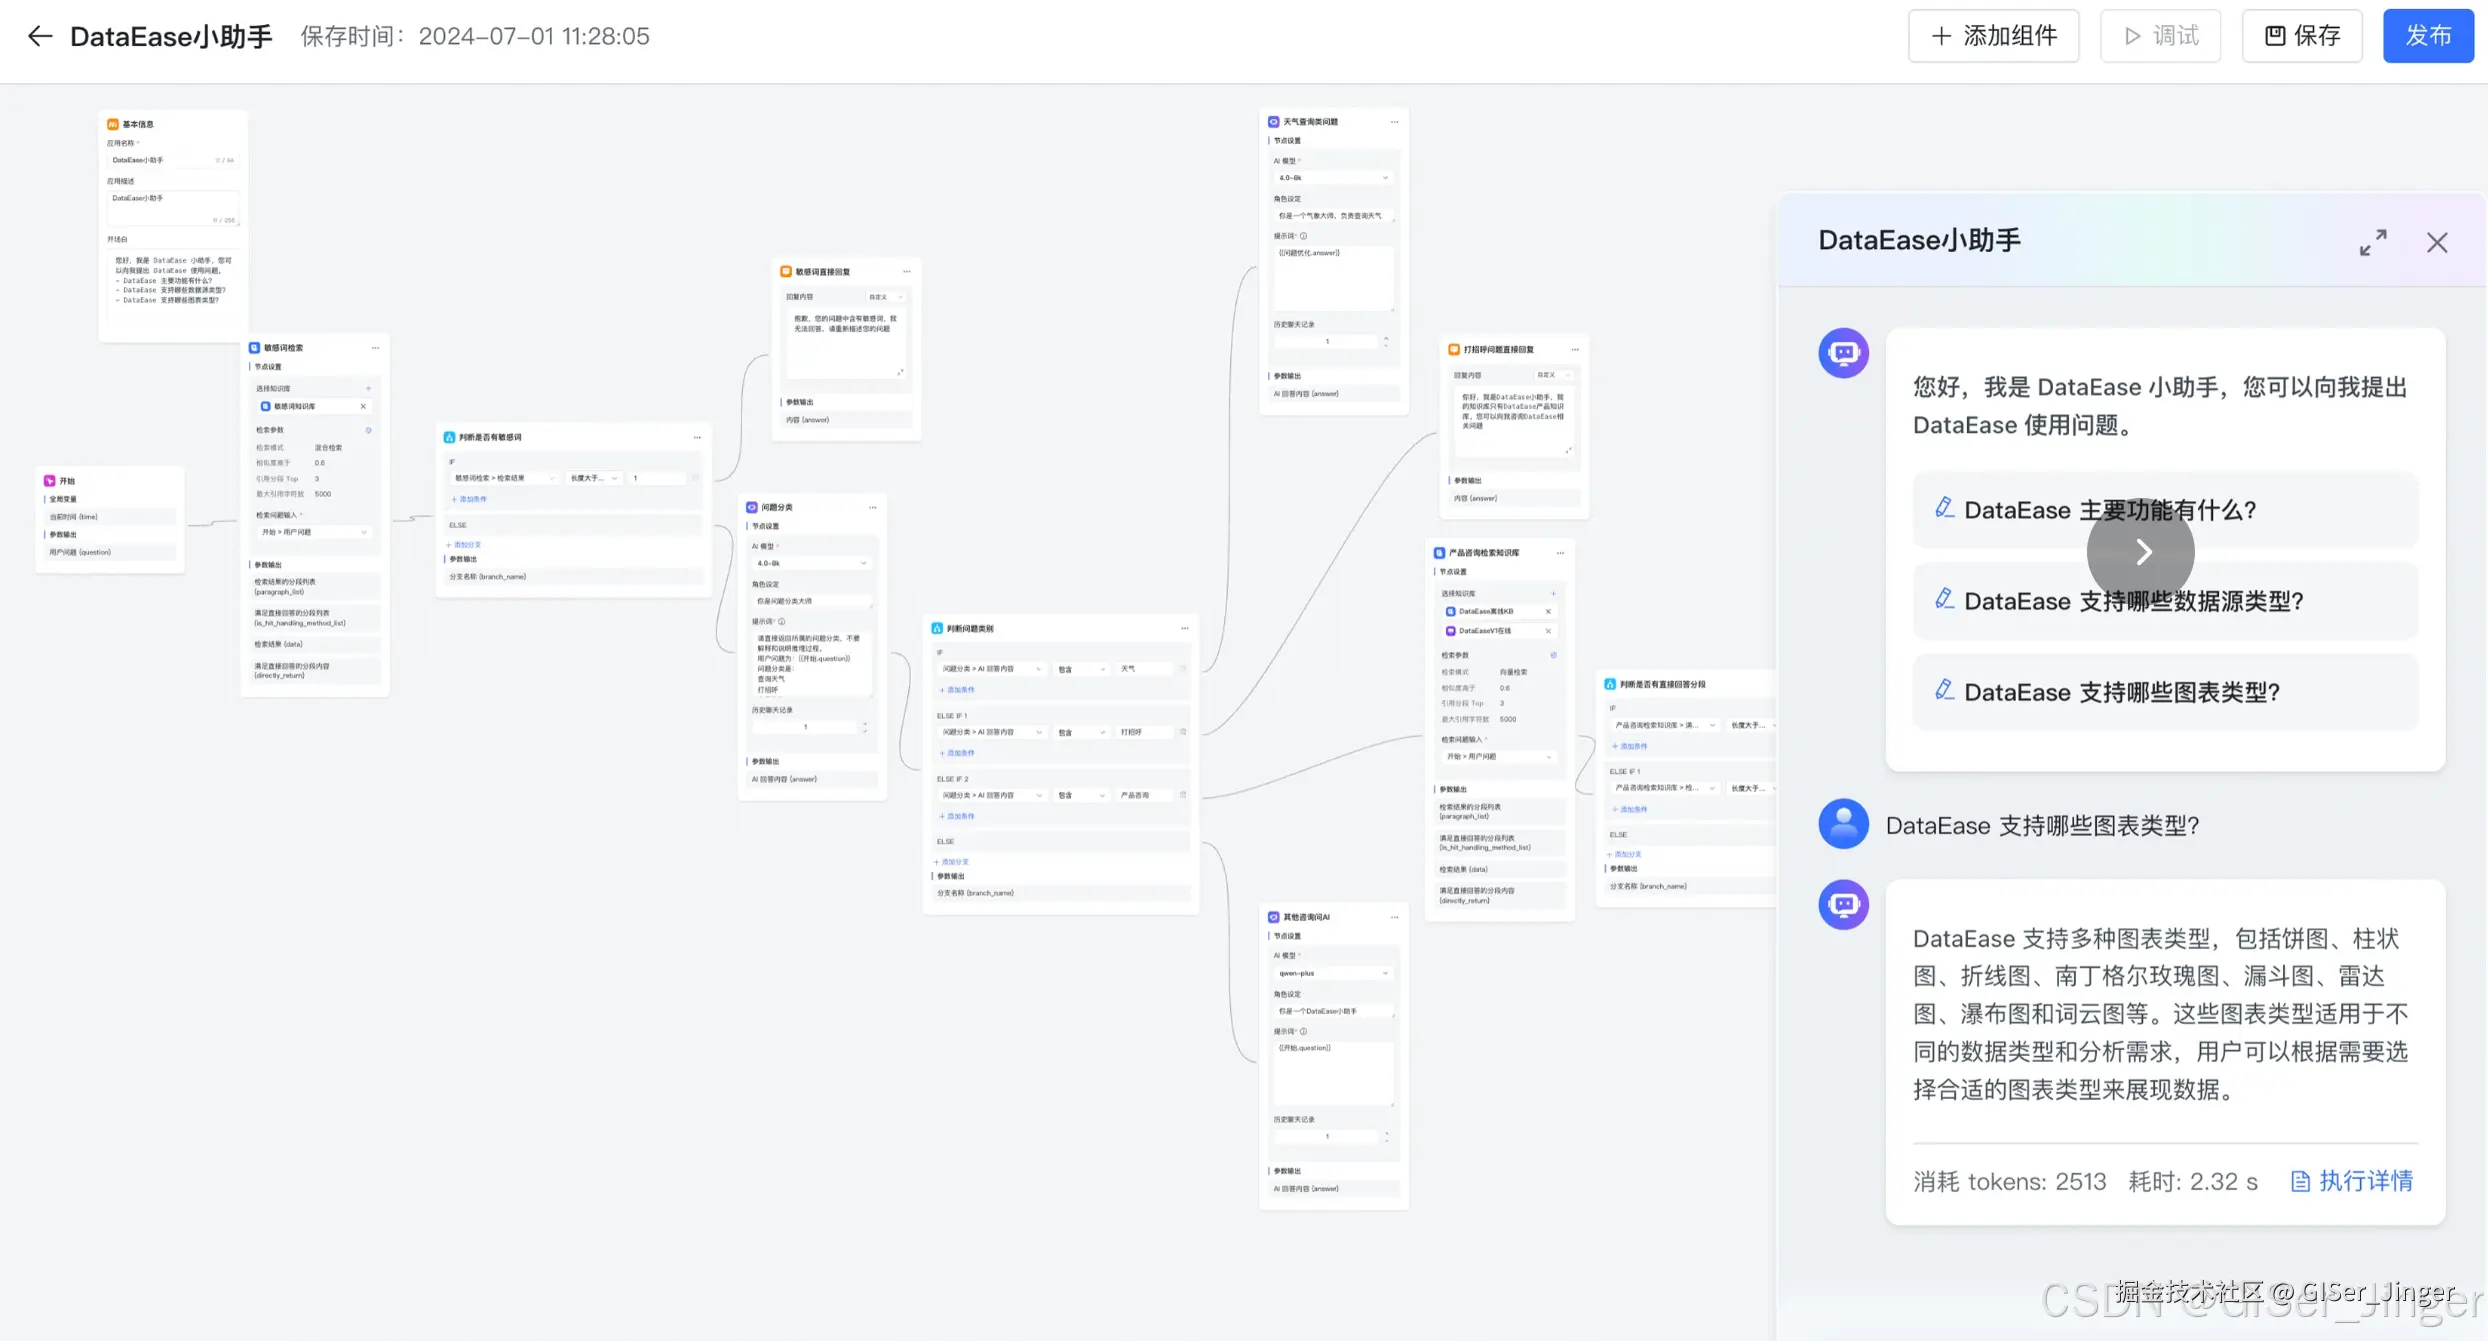Close the DataEase小助手 chat panel
Screen dimensions: 2488x1341
2437,243
